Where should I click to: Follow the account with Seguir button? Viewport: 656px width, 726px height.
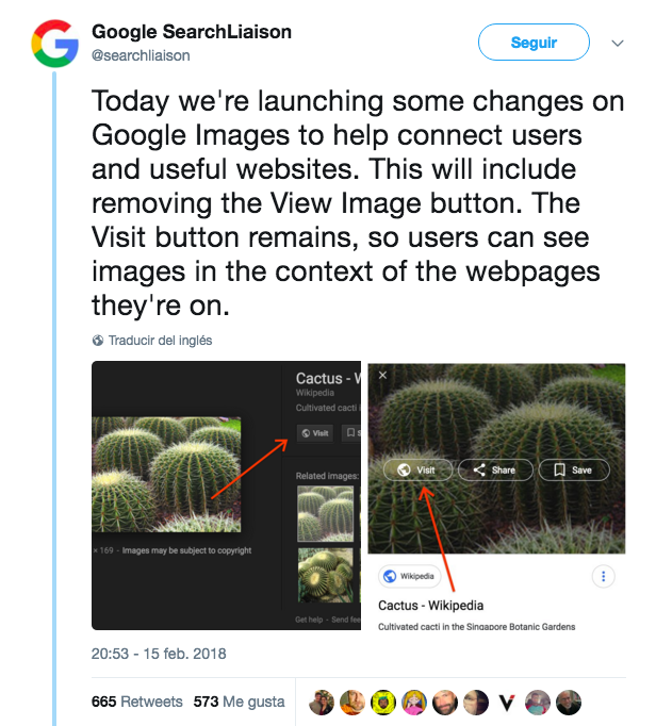[534, 42]
